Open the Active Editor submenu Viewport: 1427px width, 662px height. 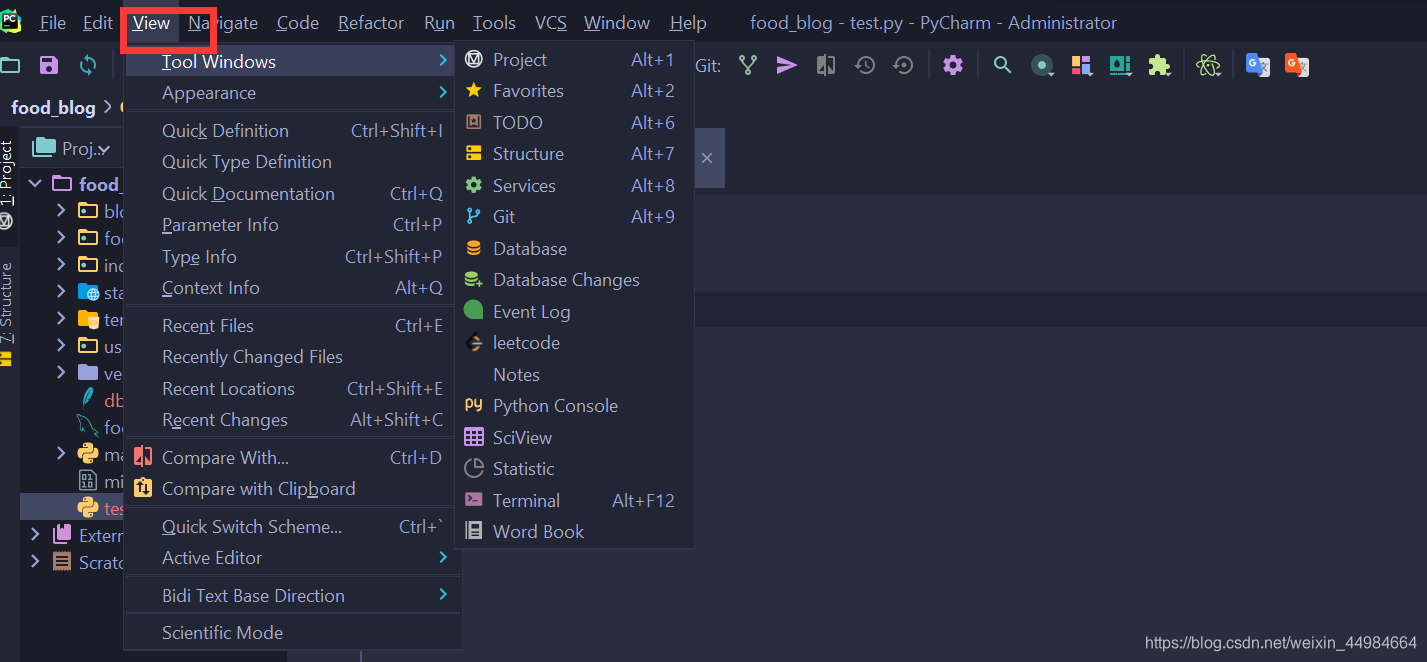pos(291,558)
